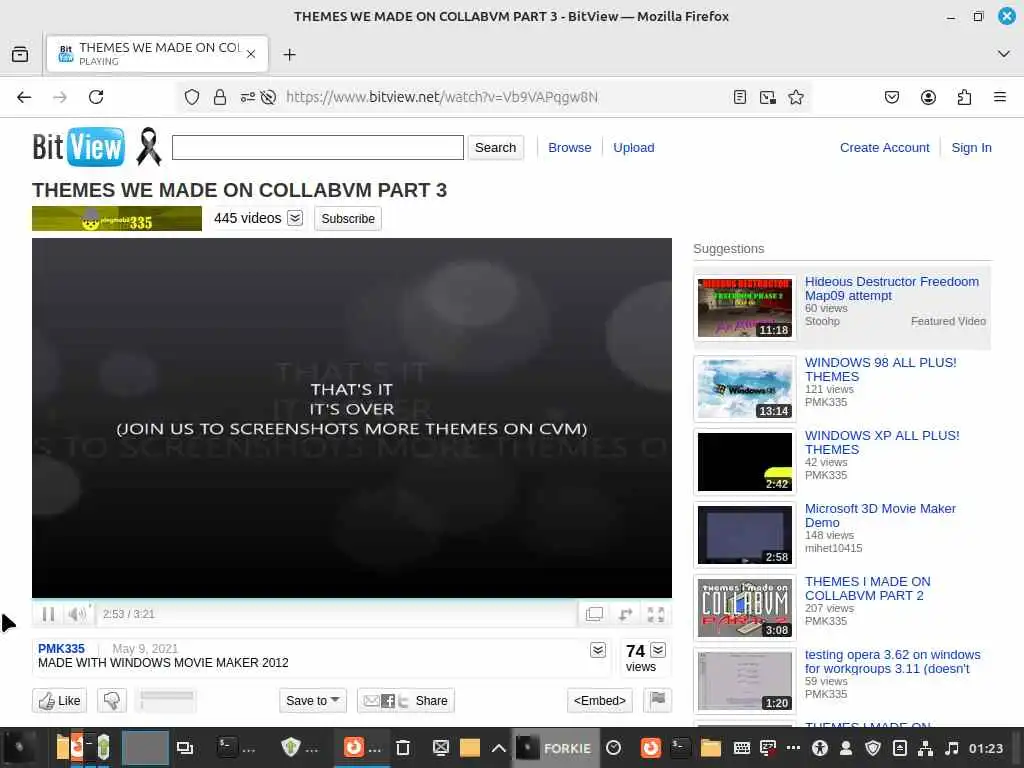Expand the 445 videos dropdown
The height and width of the screenshot is (768, 1024).
[x=295, y=218]
